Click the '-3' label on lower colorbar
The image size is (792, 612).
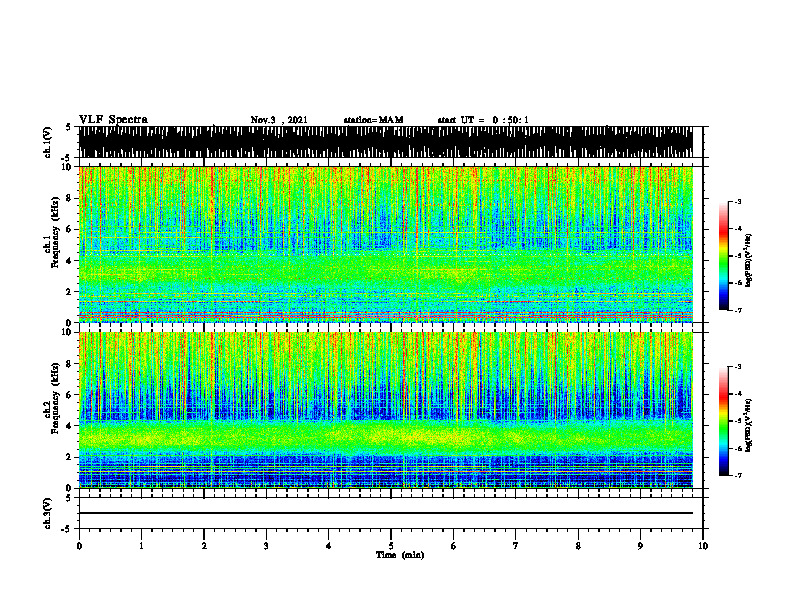[738, 367]
